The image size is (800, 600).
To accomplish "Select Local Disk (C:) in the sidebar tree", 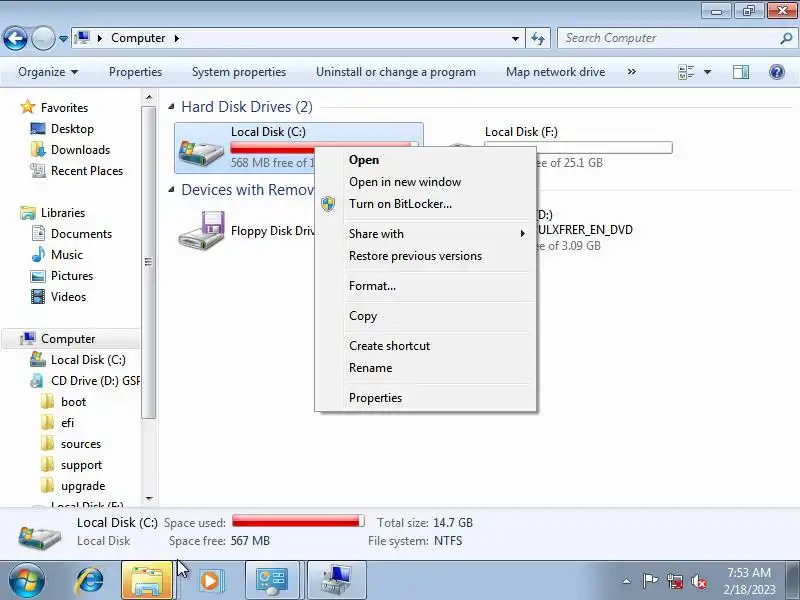I will point(88,360).
